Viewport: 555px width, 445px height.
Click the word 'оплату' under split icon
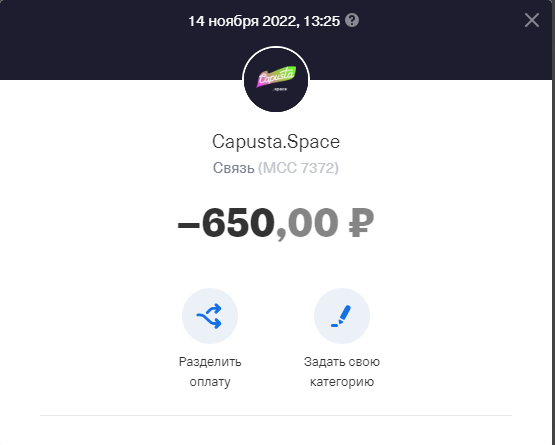[210, 382]
